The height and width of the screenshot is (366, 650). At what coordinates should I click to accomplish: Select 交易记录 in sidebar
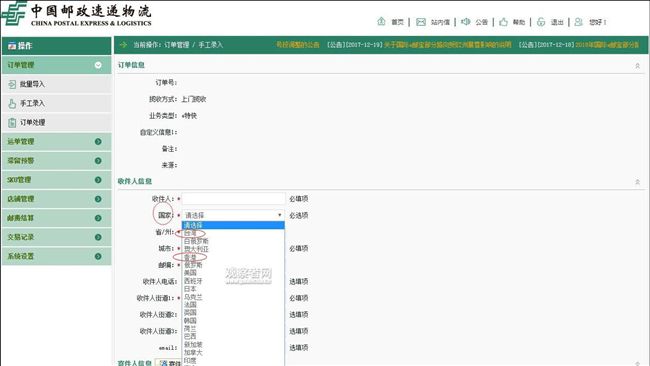pos(57,237)
